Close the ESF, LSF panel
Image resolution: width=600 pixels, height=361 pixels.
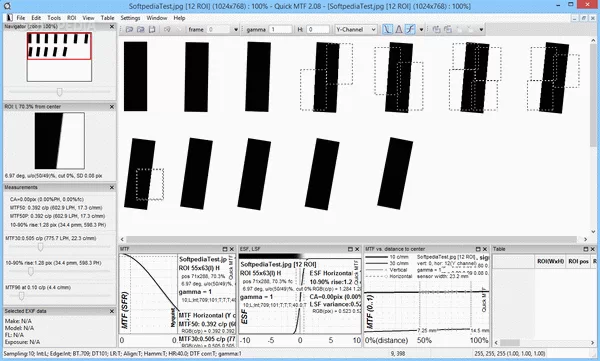click(357, 249)
